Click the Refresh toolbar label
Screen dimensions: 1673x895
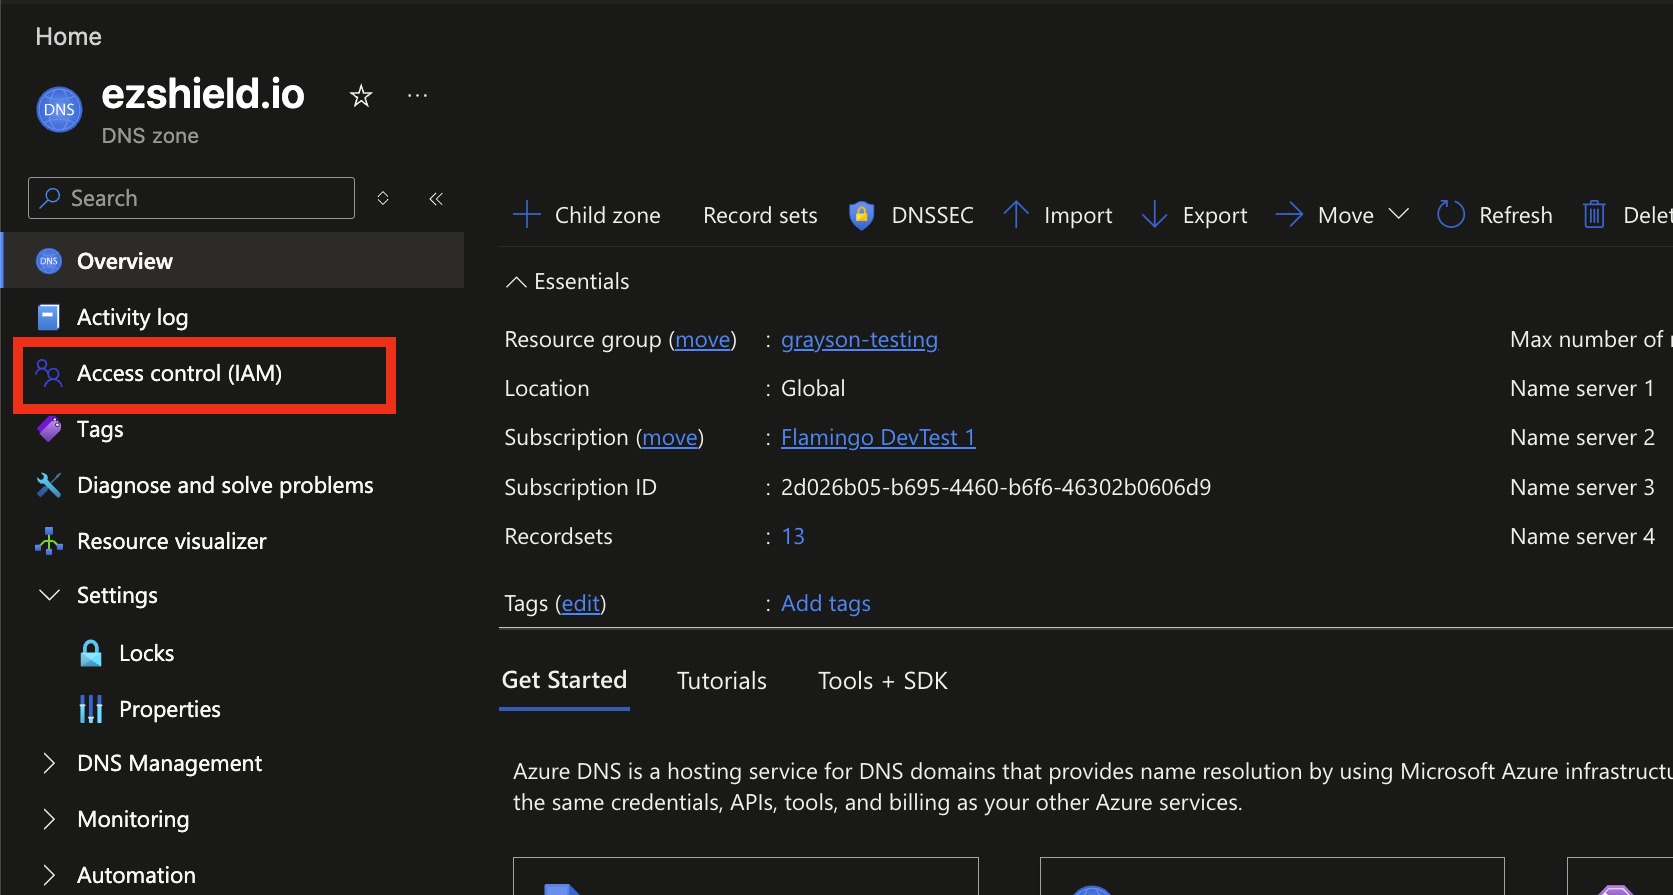pyautogui.click(x=1515, y=215)
